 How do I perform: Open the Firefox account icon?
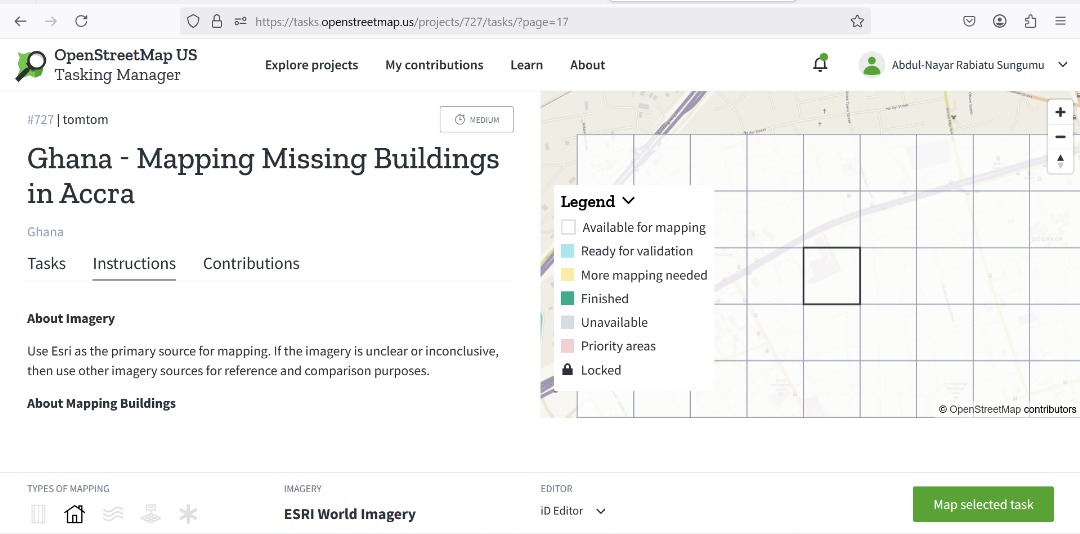tap(999, 21)
